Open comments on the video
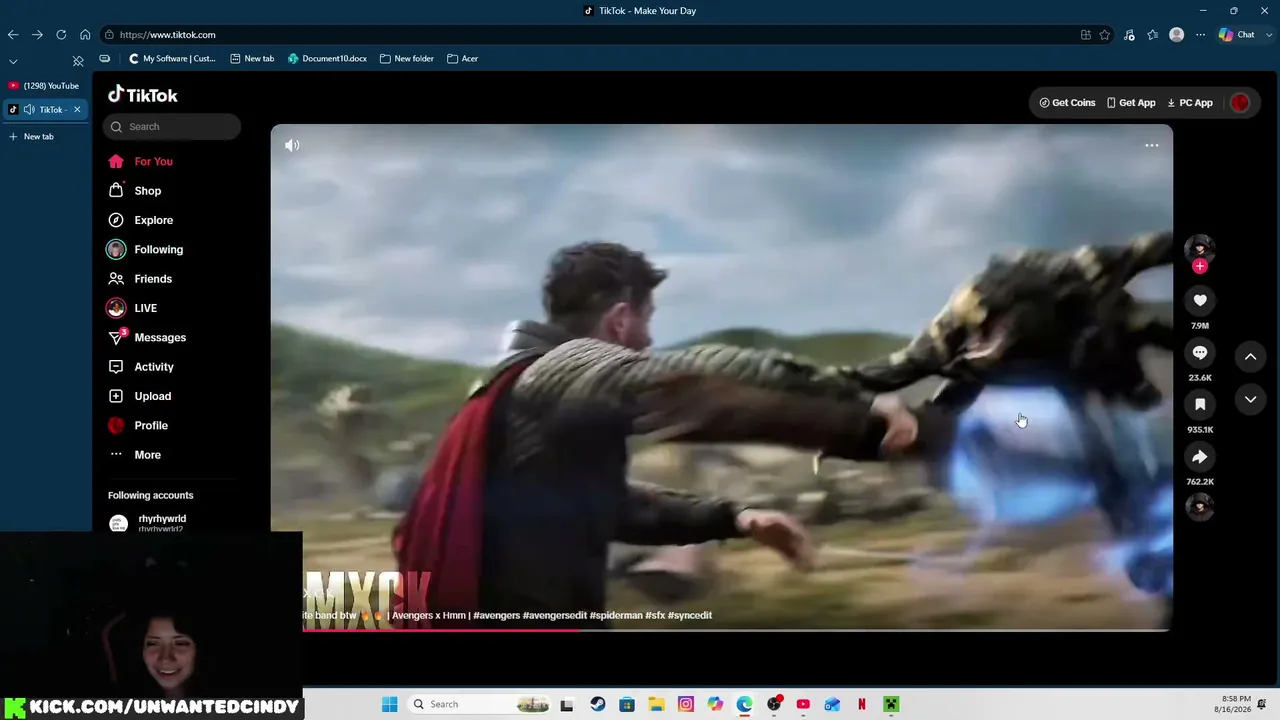The height and width of the screenshot is (720, 1280). [x=1200, y=353]
